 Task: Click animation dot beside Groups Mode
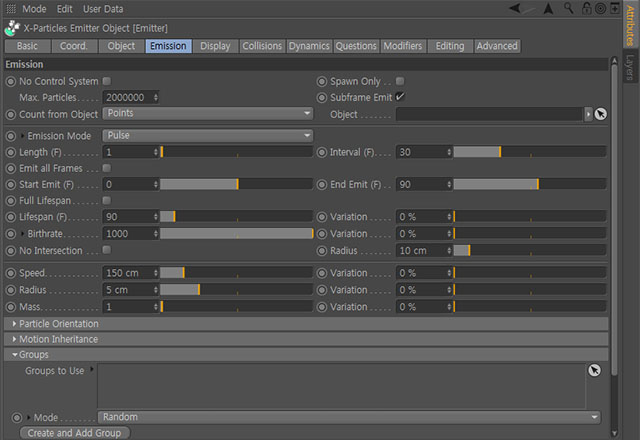pyautogui.click(x=17, y=418)
